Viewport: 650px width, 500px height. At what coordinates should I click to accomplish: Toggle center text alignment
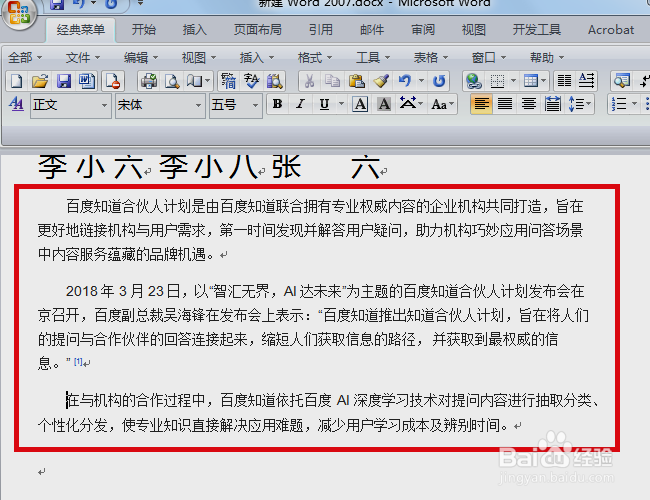coord(529,104)
